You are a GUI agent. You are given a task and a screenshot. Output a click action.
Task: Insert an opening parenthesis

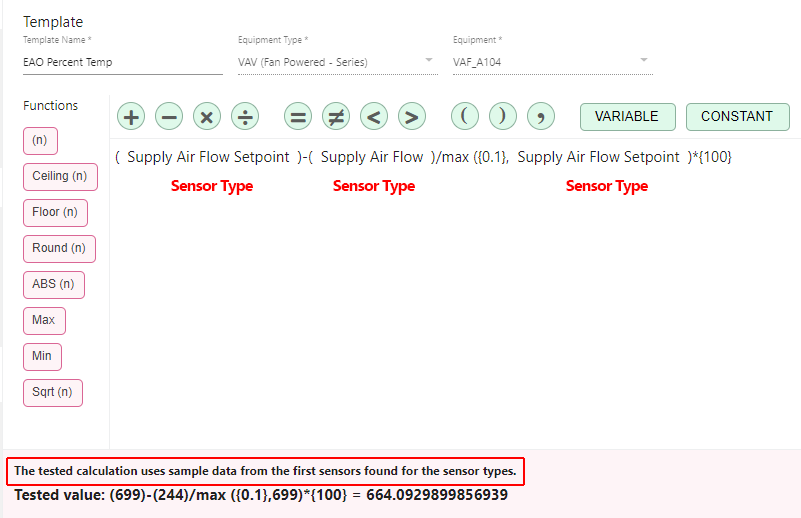click(464, 116)
